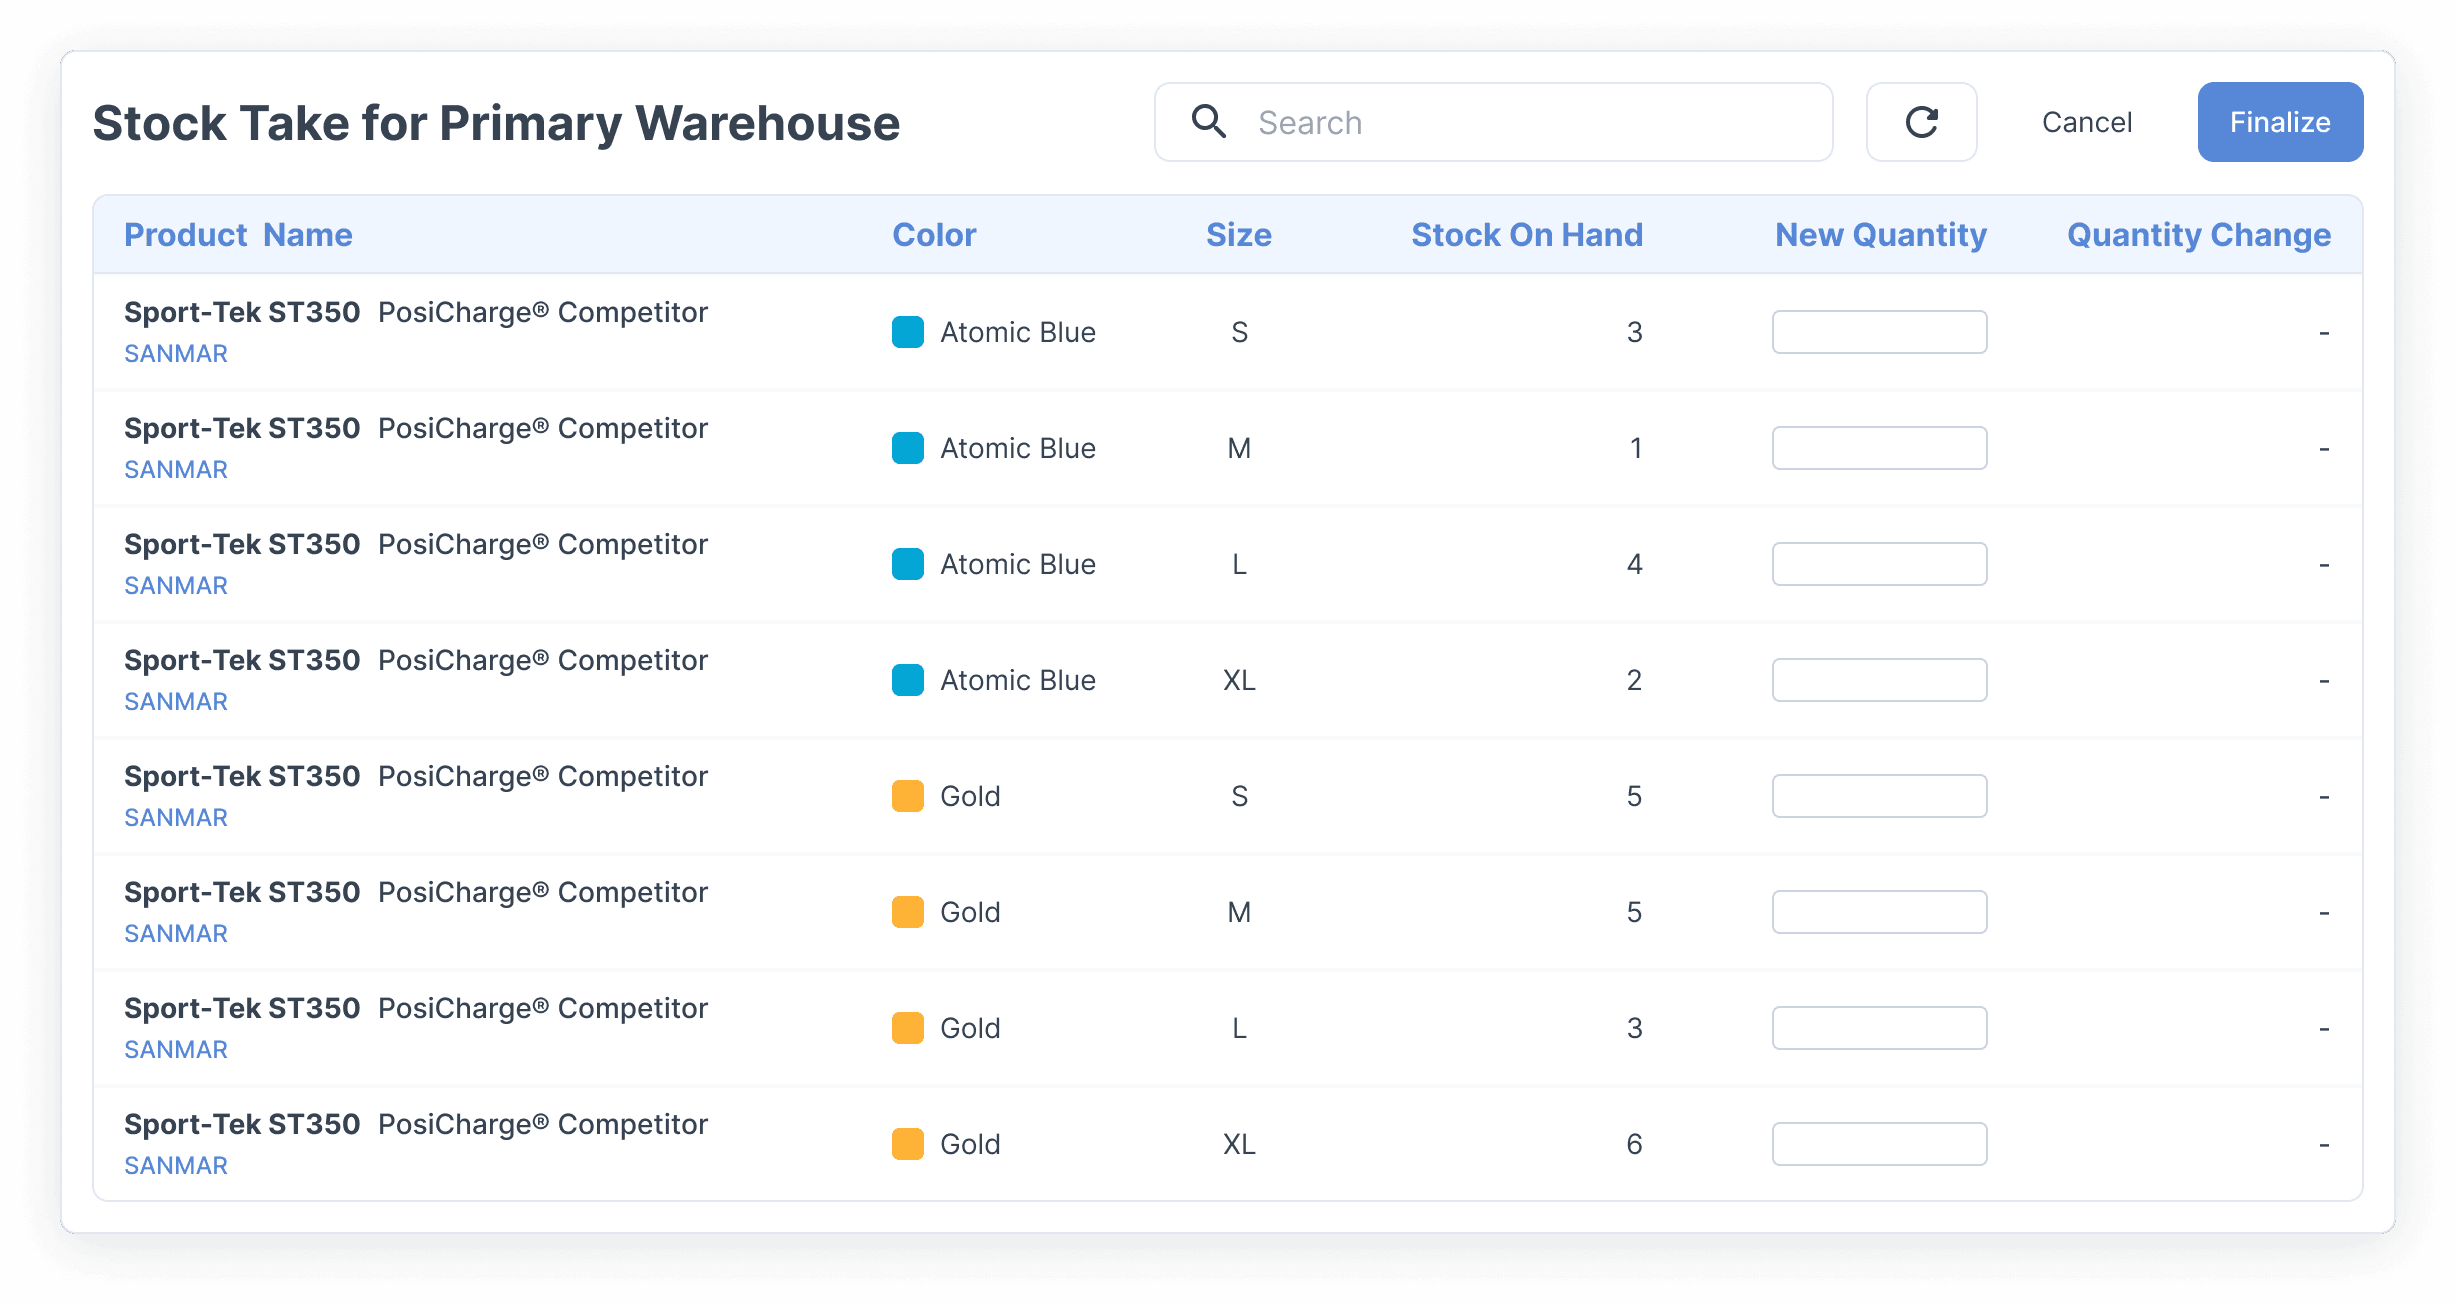Select the Atomic Blue swatch on the XL row
The width and height of the screenshot is (2456, 1304).
pos(907,679)
